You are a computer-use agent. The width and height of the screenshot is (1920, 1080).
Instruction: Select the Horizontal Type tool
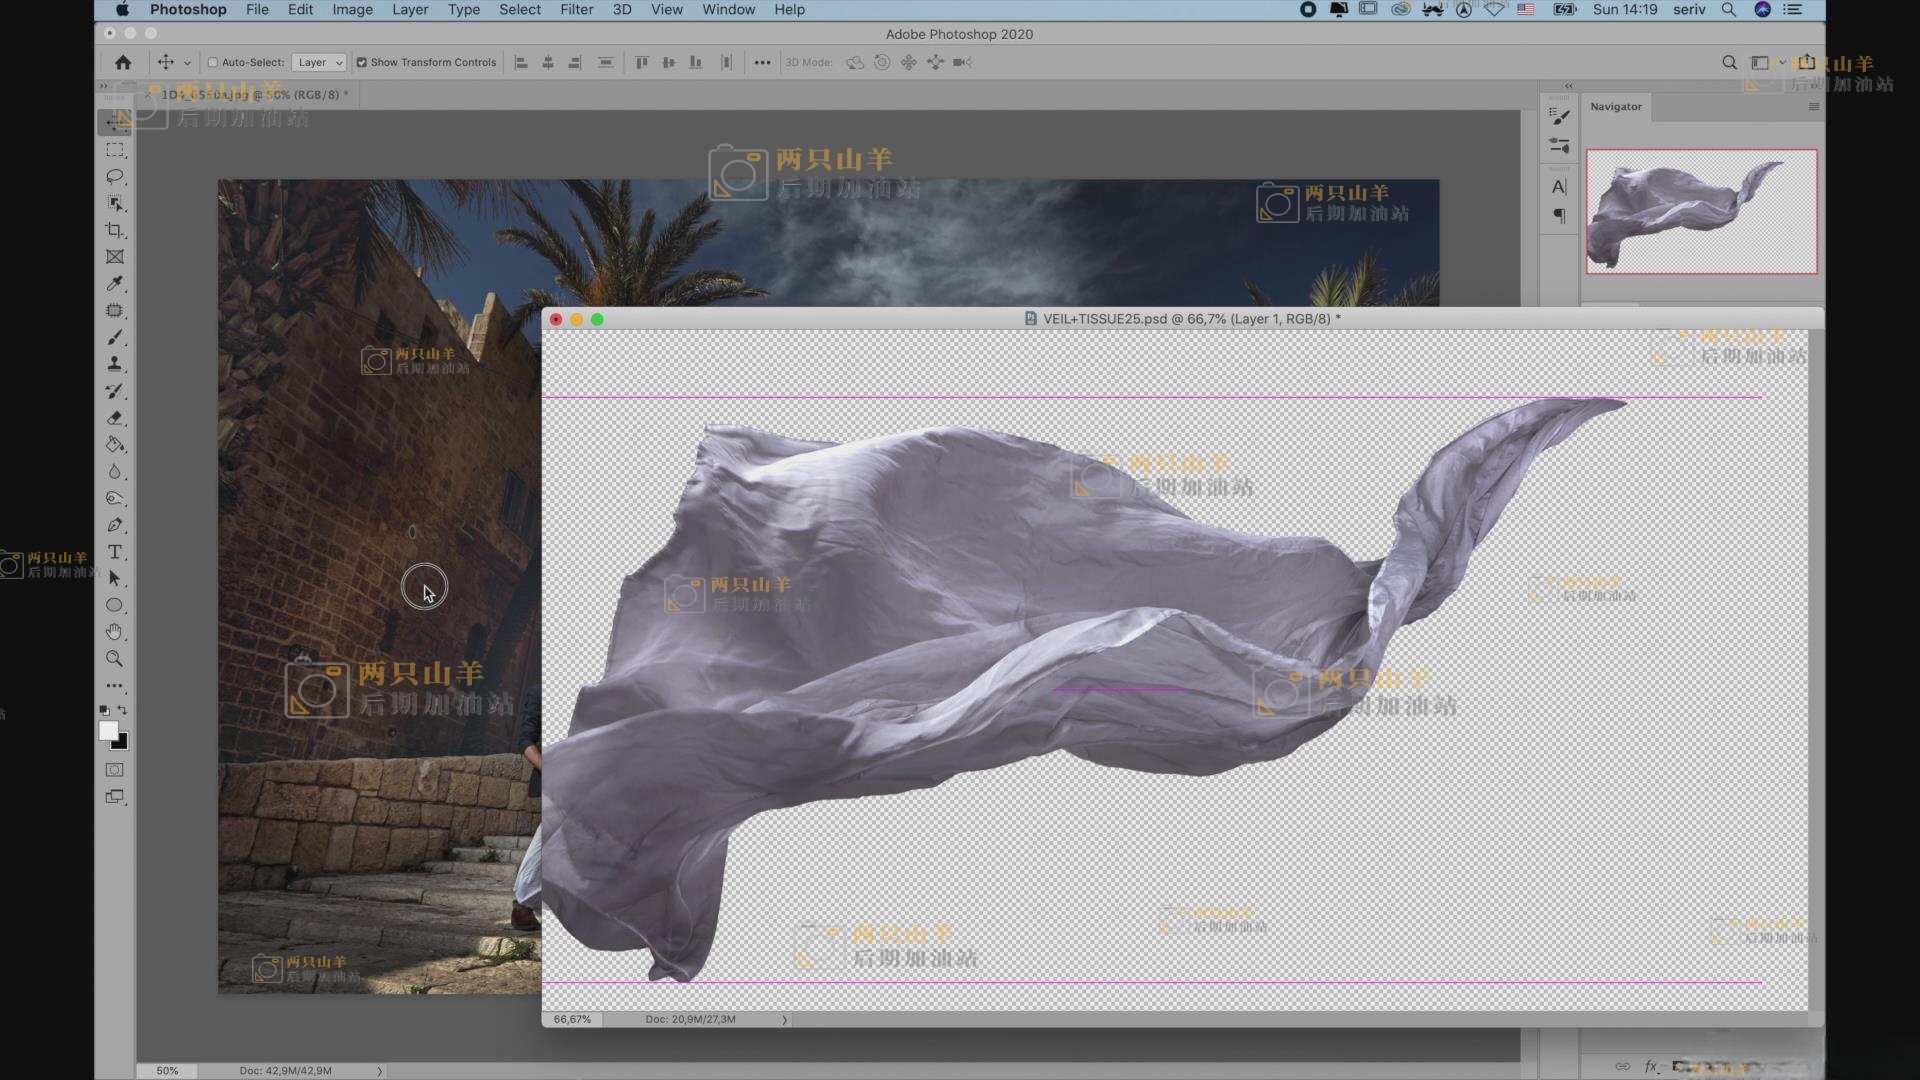[x=115, y=552]
